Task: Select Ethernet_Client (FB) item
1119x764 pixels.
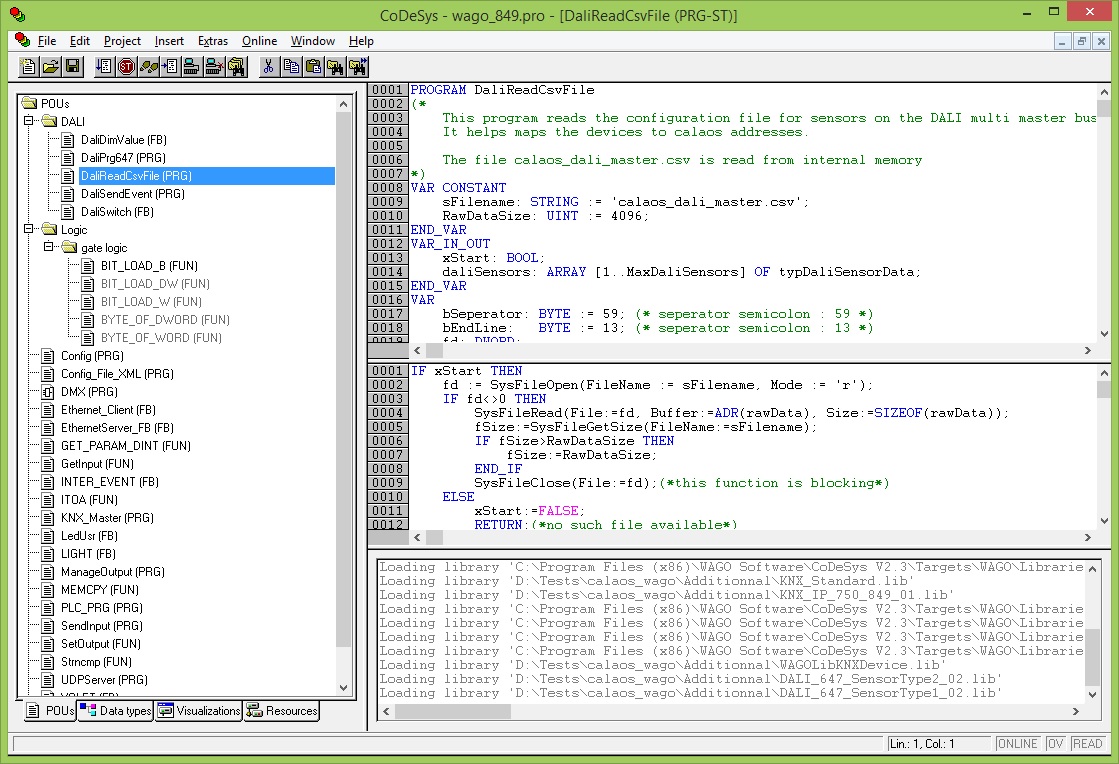Action: click(108, 409)
